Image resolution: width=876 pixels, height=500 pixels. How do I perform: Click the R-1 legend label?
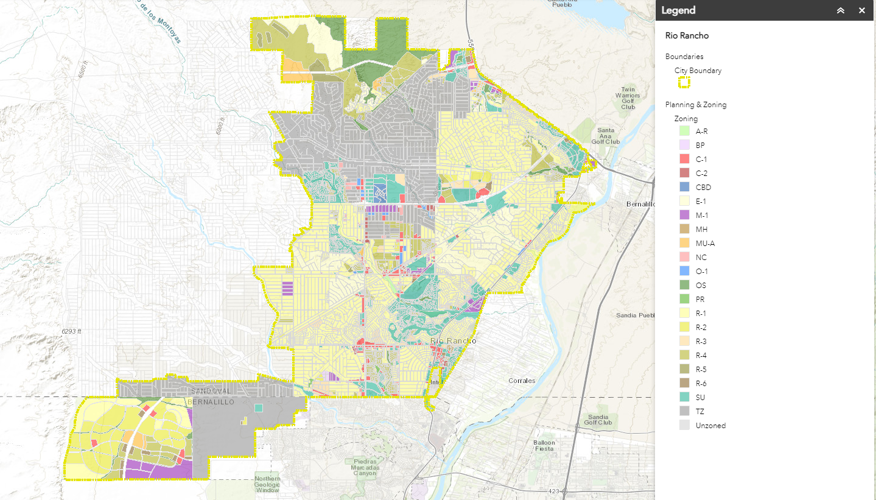(701, 313)
